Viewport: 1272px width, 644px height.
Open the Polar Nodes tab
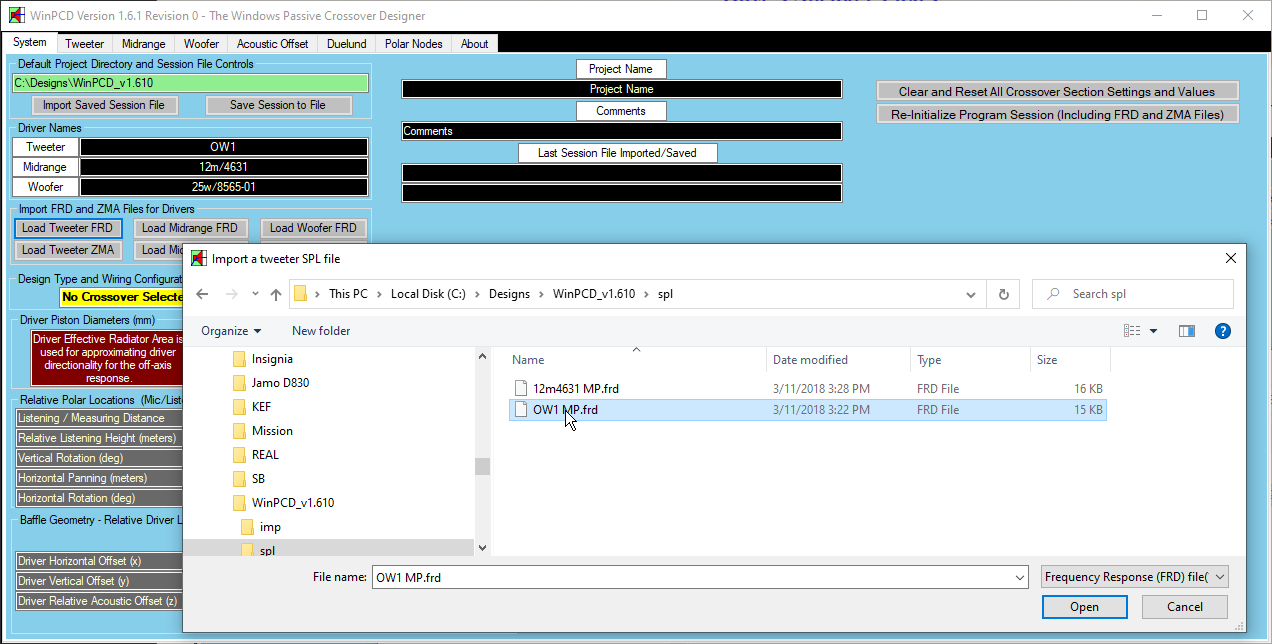[x=413, y=44]
